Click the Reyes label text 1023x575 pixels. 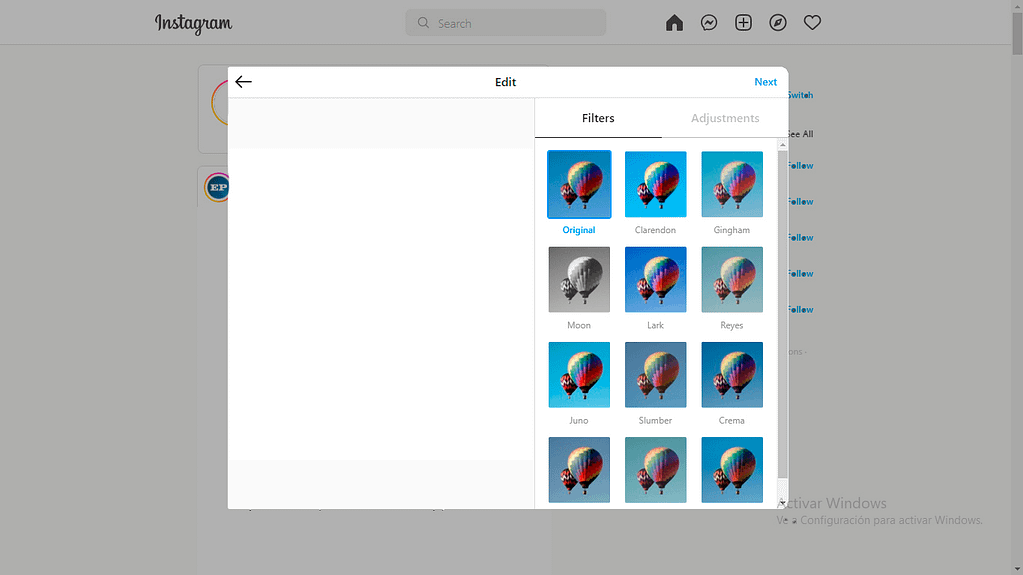pos(731,325)
